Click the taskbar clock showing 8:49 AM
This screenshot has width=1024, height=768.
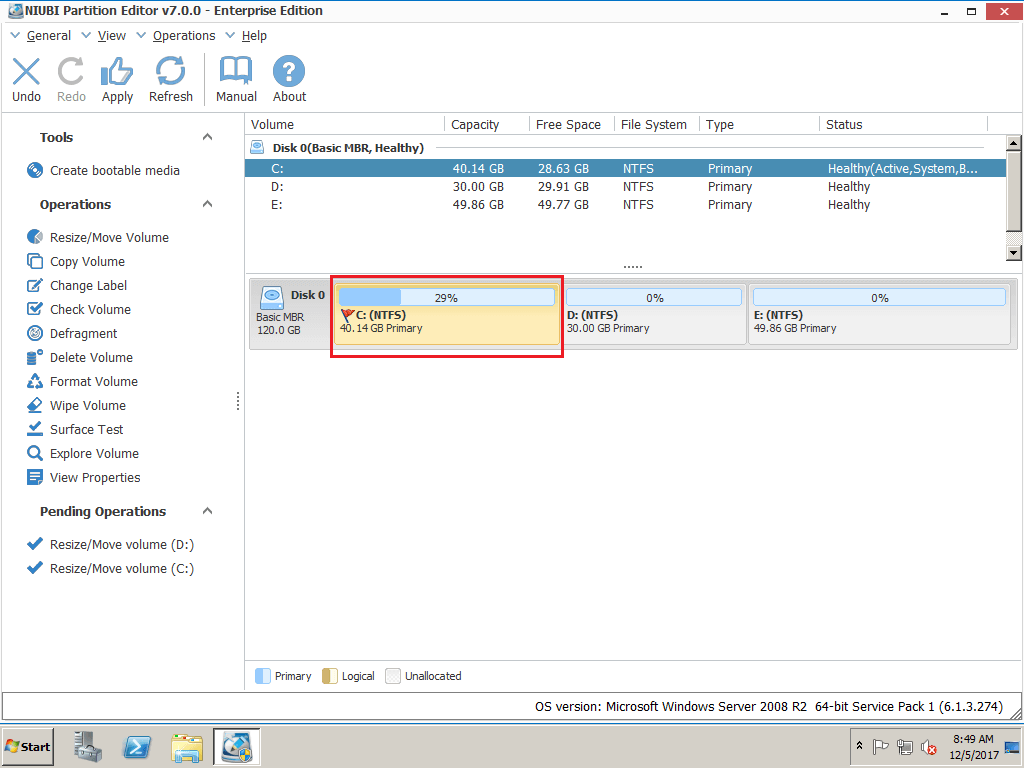[x=973, y=746]
